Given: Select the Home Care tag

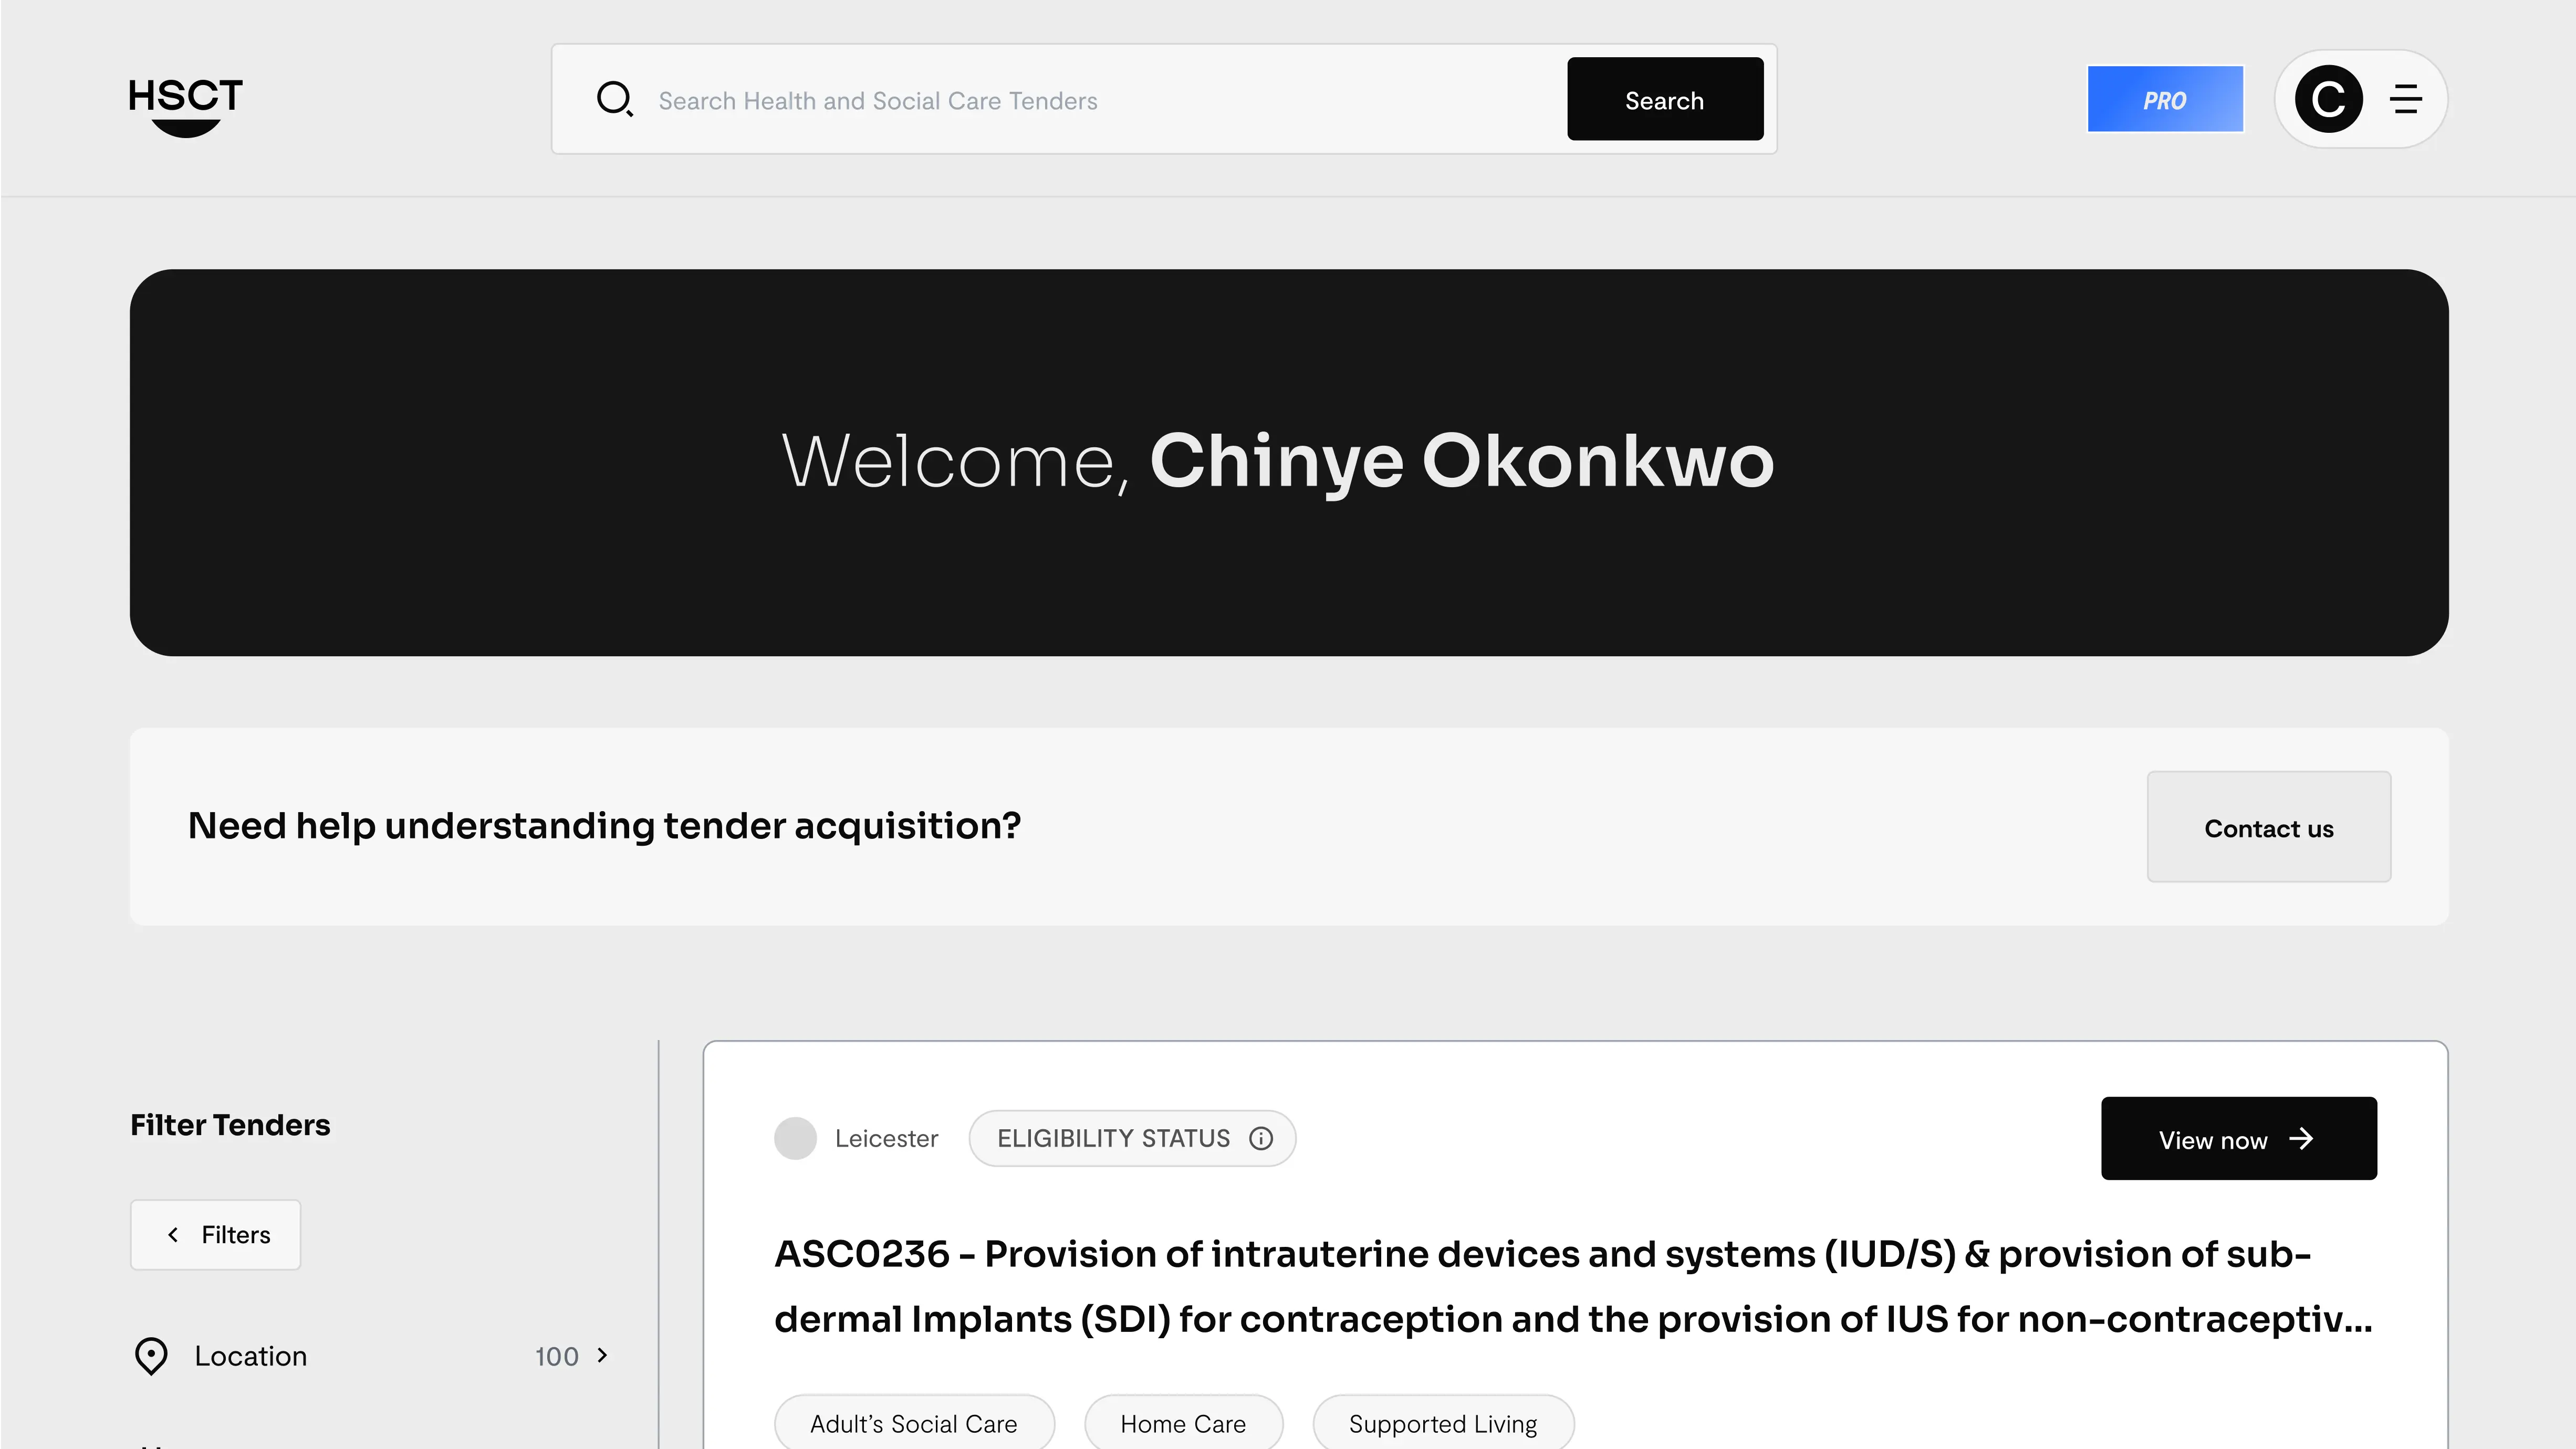Looking at the screenshot, I should (1183, 1423).
